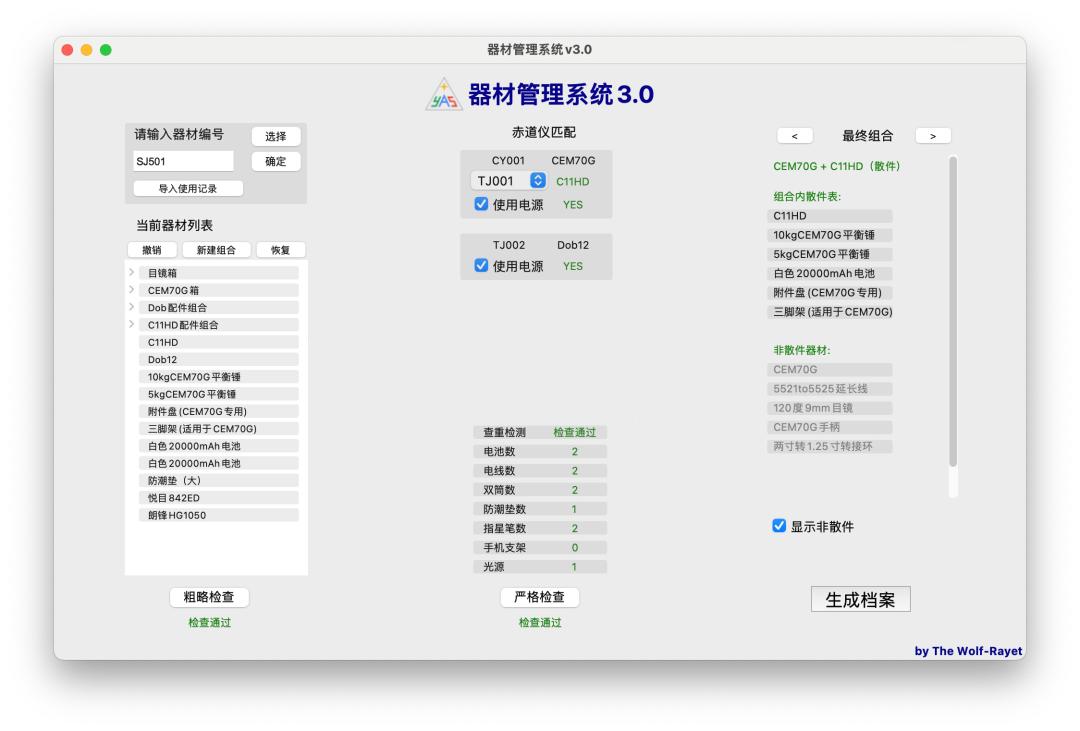Uncheck 使用电源 for the TJ002 mount
The height and width of the screenshot is (731, 1080).
click(x=481, y=266)
